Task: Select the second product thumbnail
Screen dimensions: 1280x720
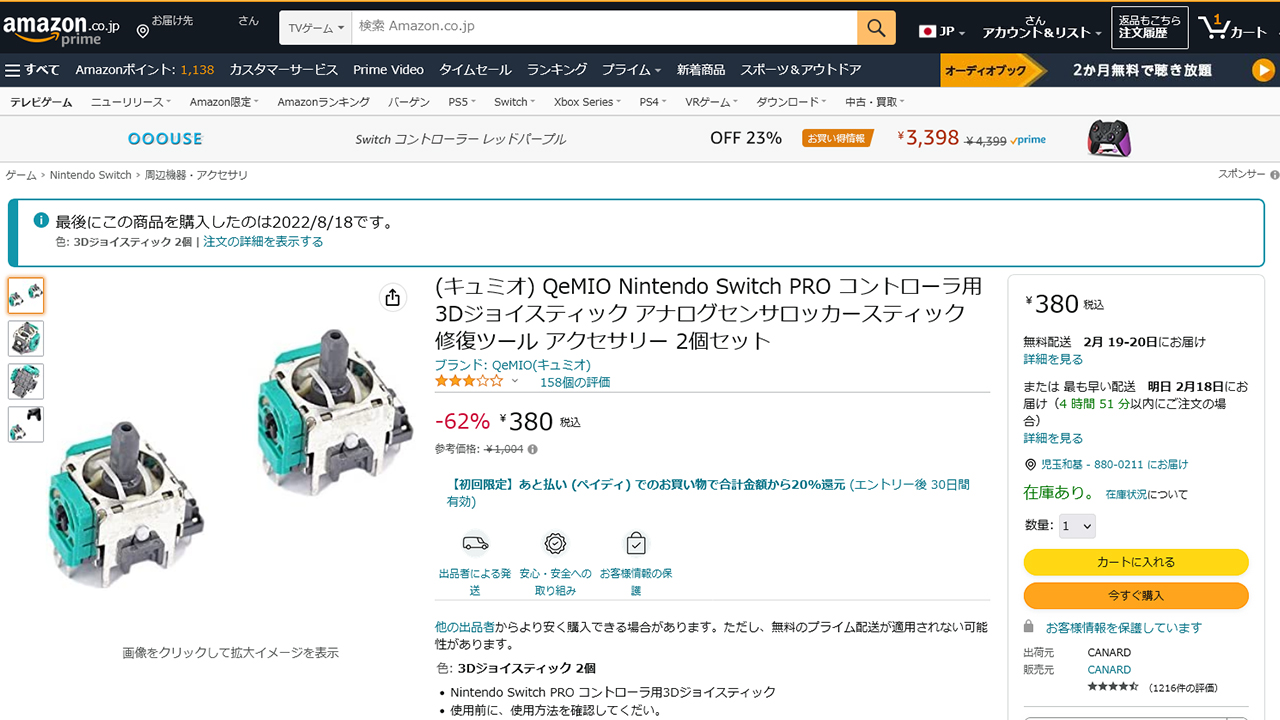Action: tap(26, 339)
